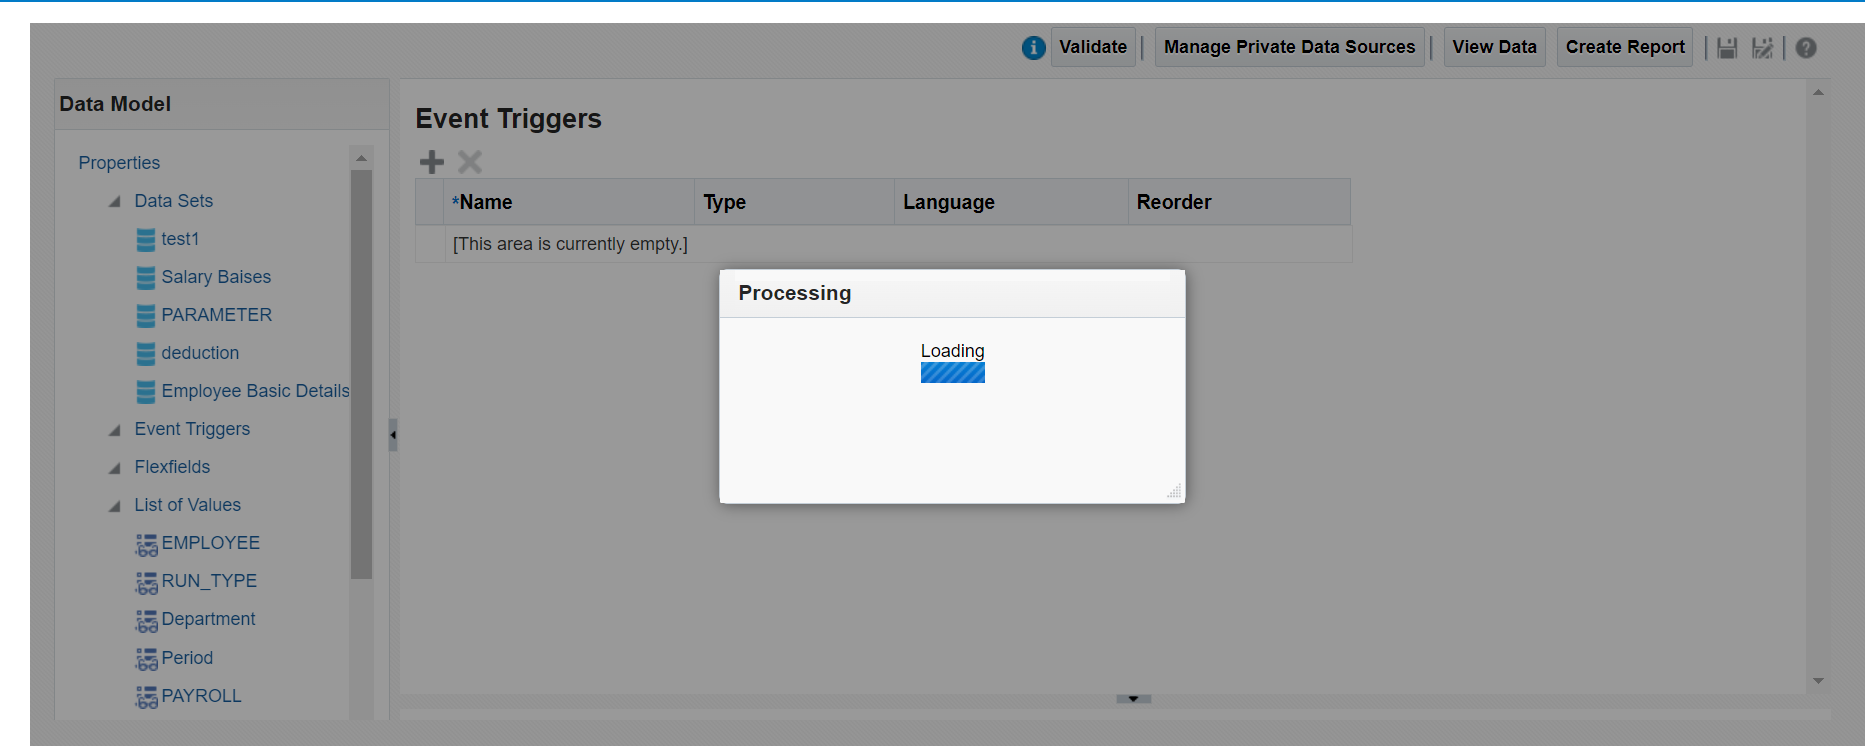This screenshot has width=1865, height=746.
Task: Collapse the Event Triggers tree node
Action: [114, 430]
